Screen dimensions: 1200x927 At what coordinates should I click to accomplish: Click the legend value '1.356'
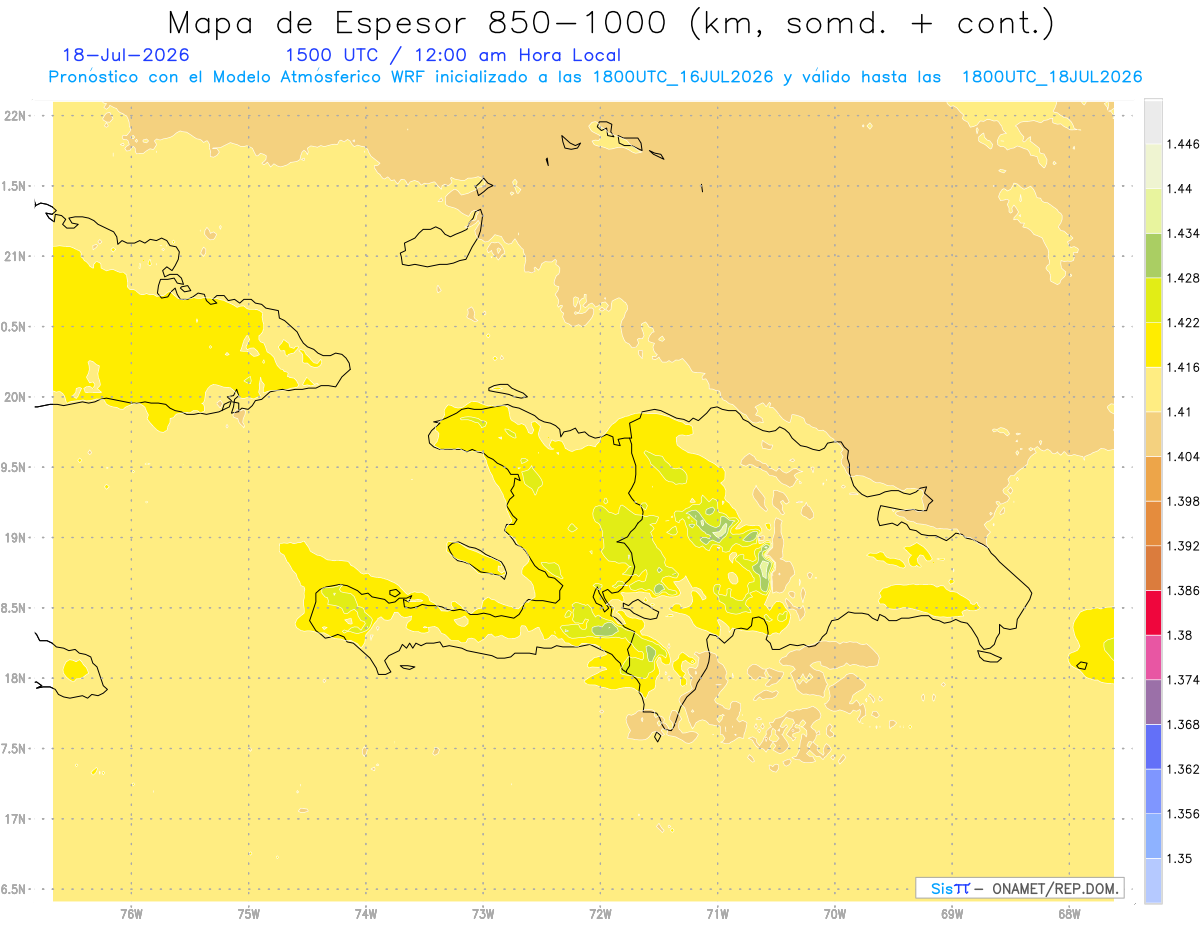pos(1183,814)
